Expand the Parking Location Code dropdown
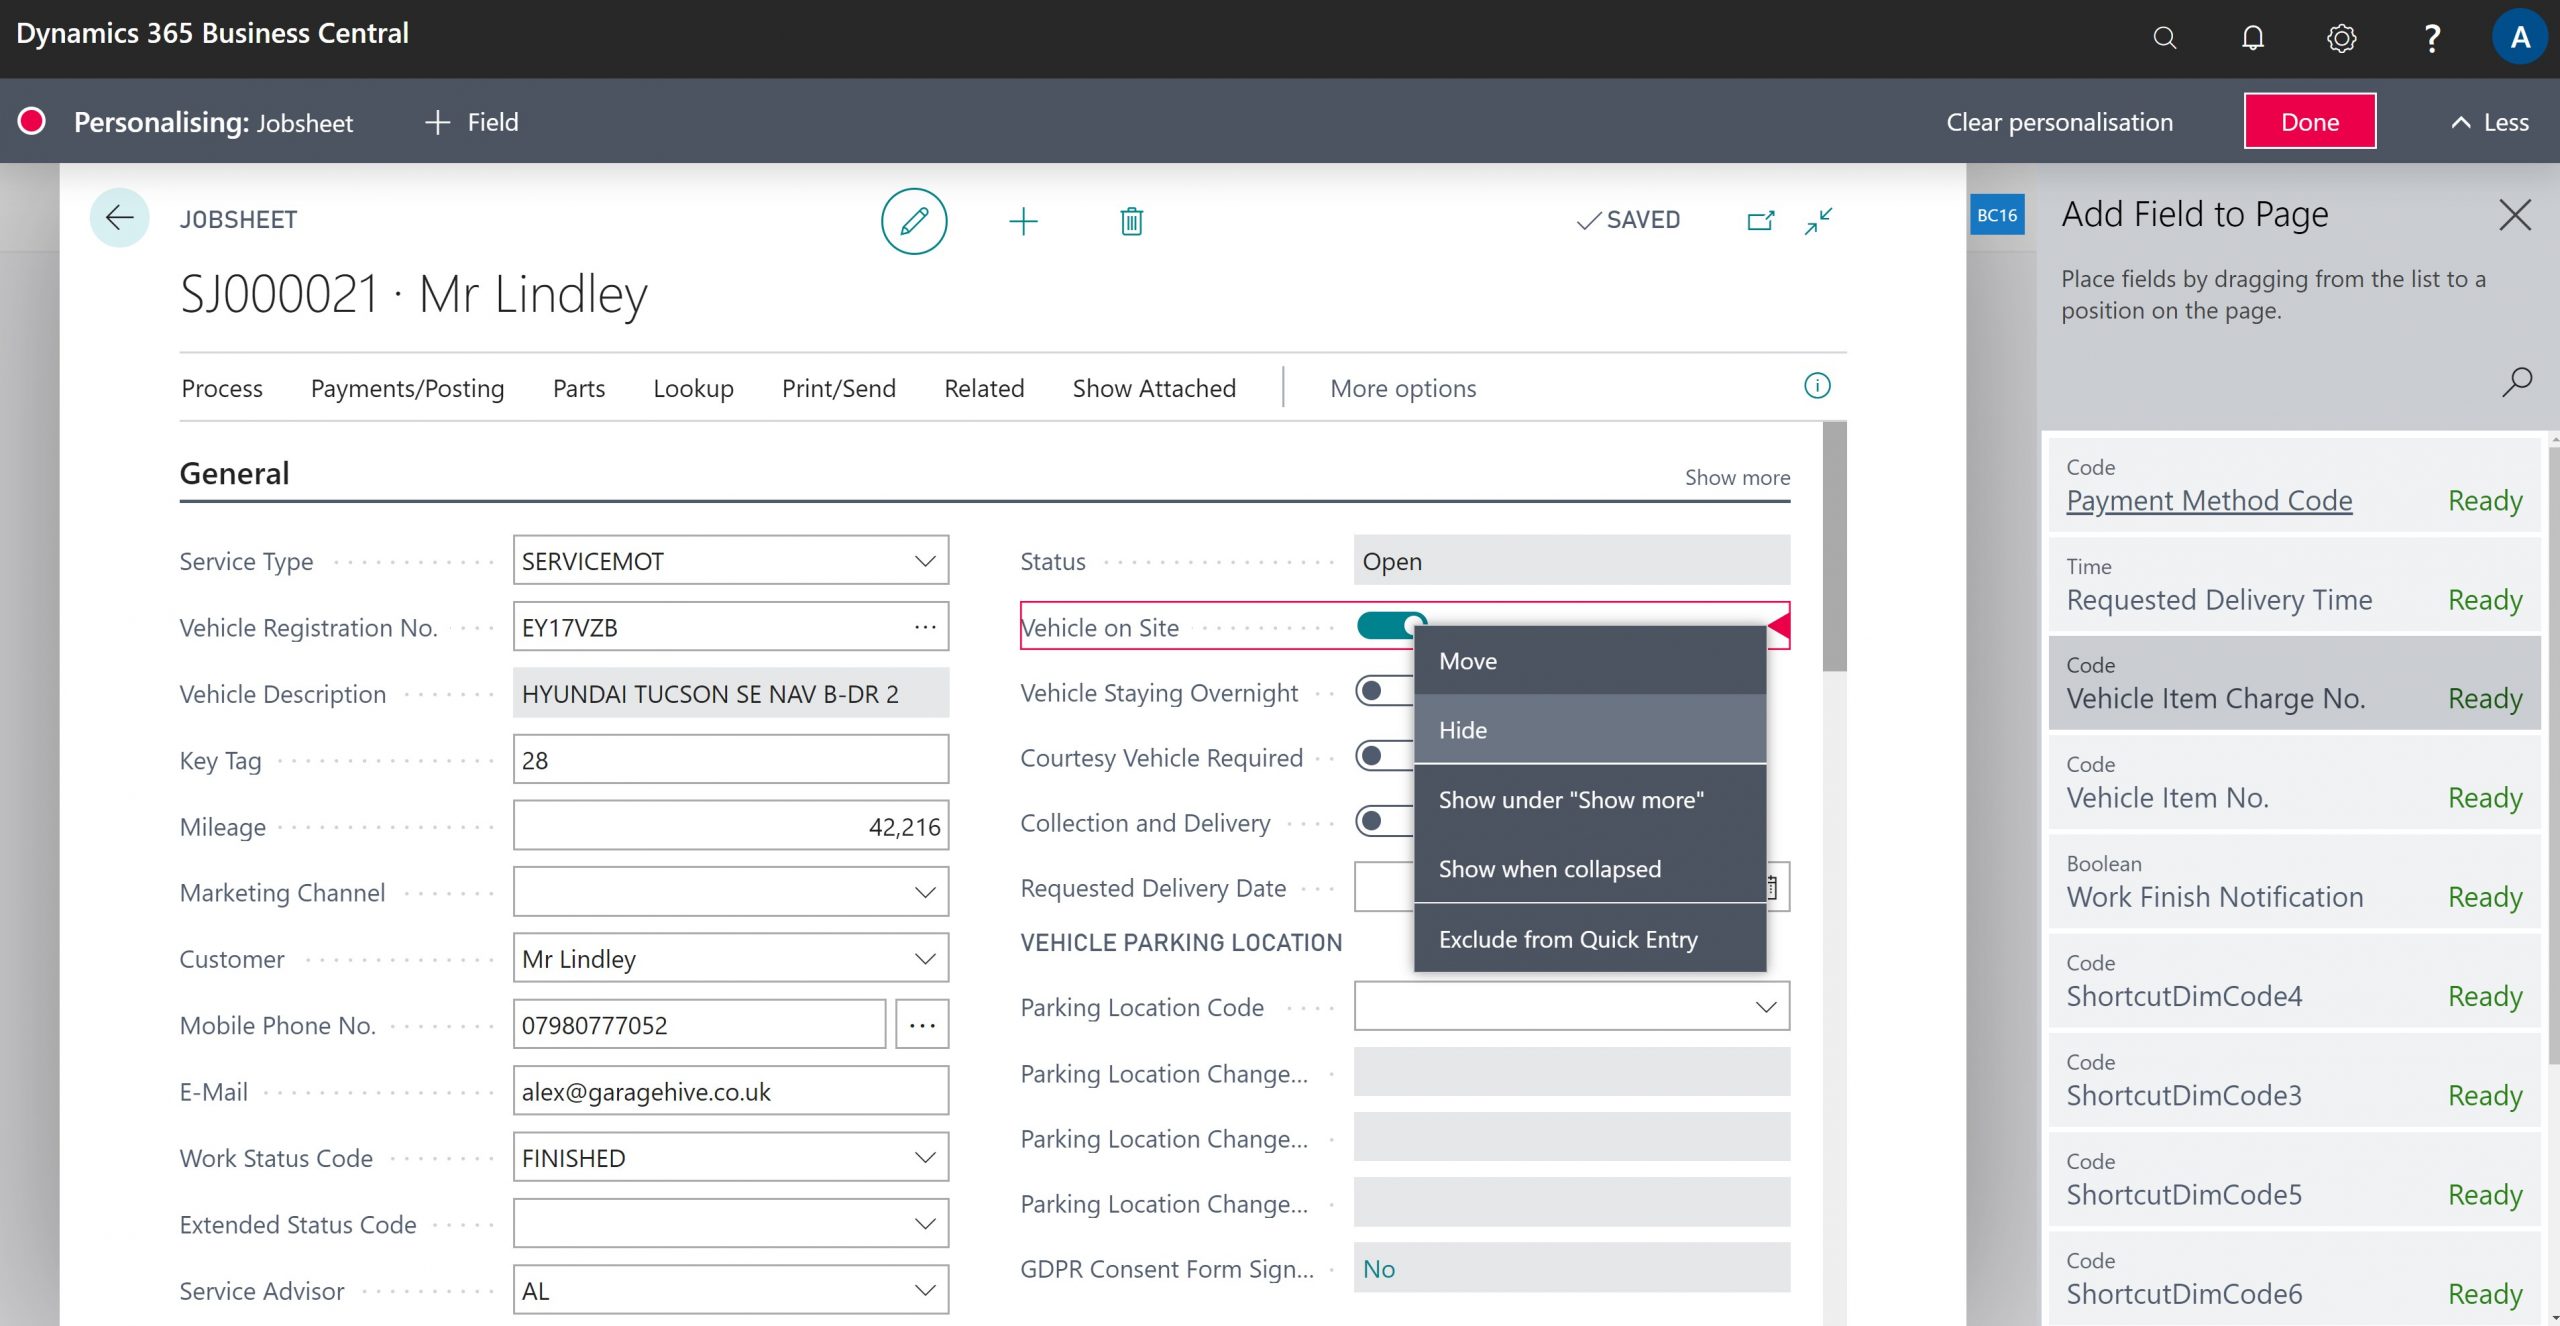2560x1326 pixels. (x=1765, y=1006)
